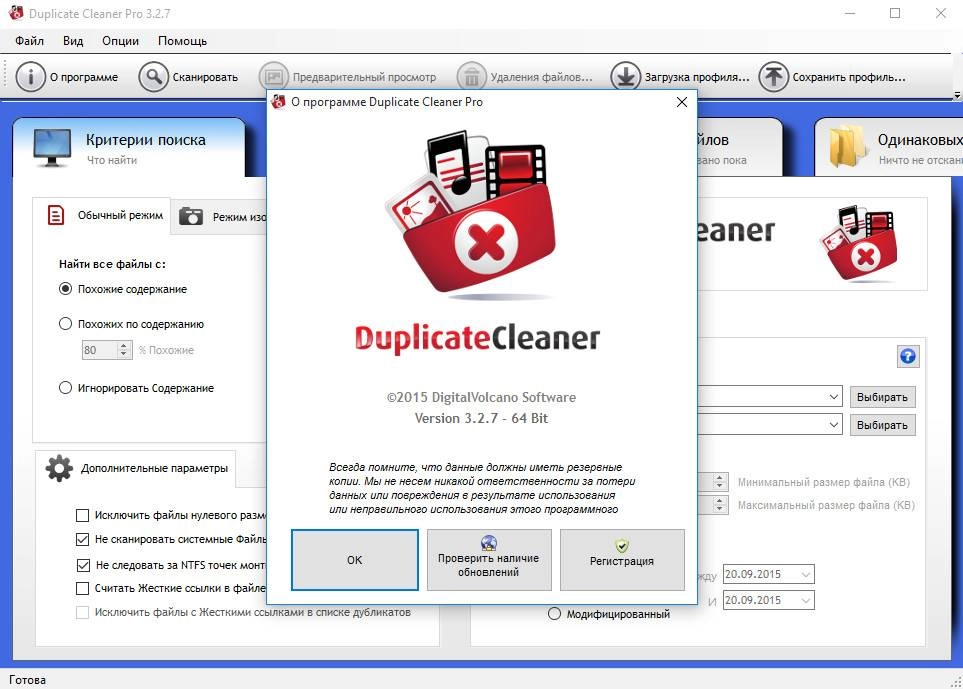The width and height of the screenshot is (963, 689).
Task: Click the folders icon in Одинаковых tab
Action: point(848,147)
